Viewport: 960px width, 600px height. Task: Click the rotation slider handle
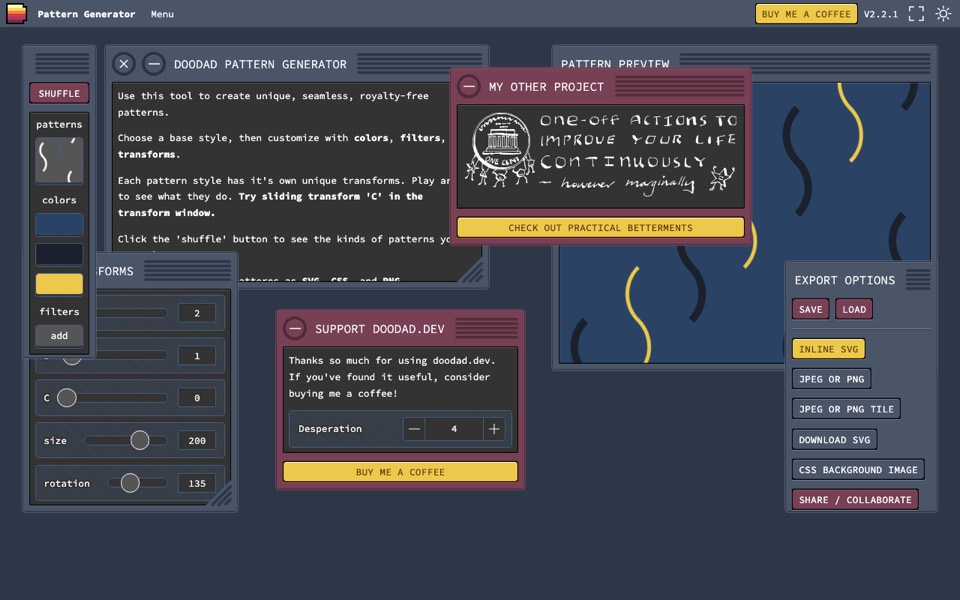click(x=130, y=483)
